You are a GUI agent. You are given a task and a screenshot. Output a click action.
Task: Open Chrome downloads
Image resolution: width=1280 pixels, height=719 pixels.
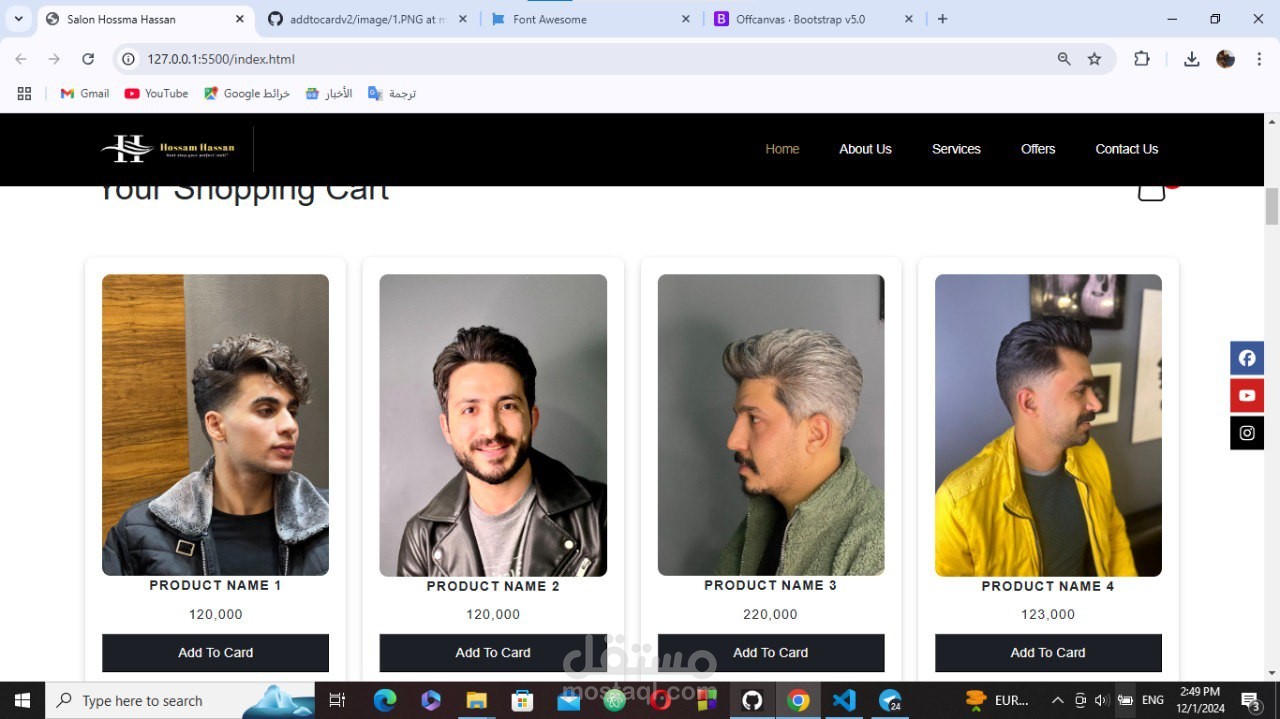(1191, 59)
